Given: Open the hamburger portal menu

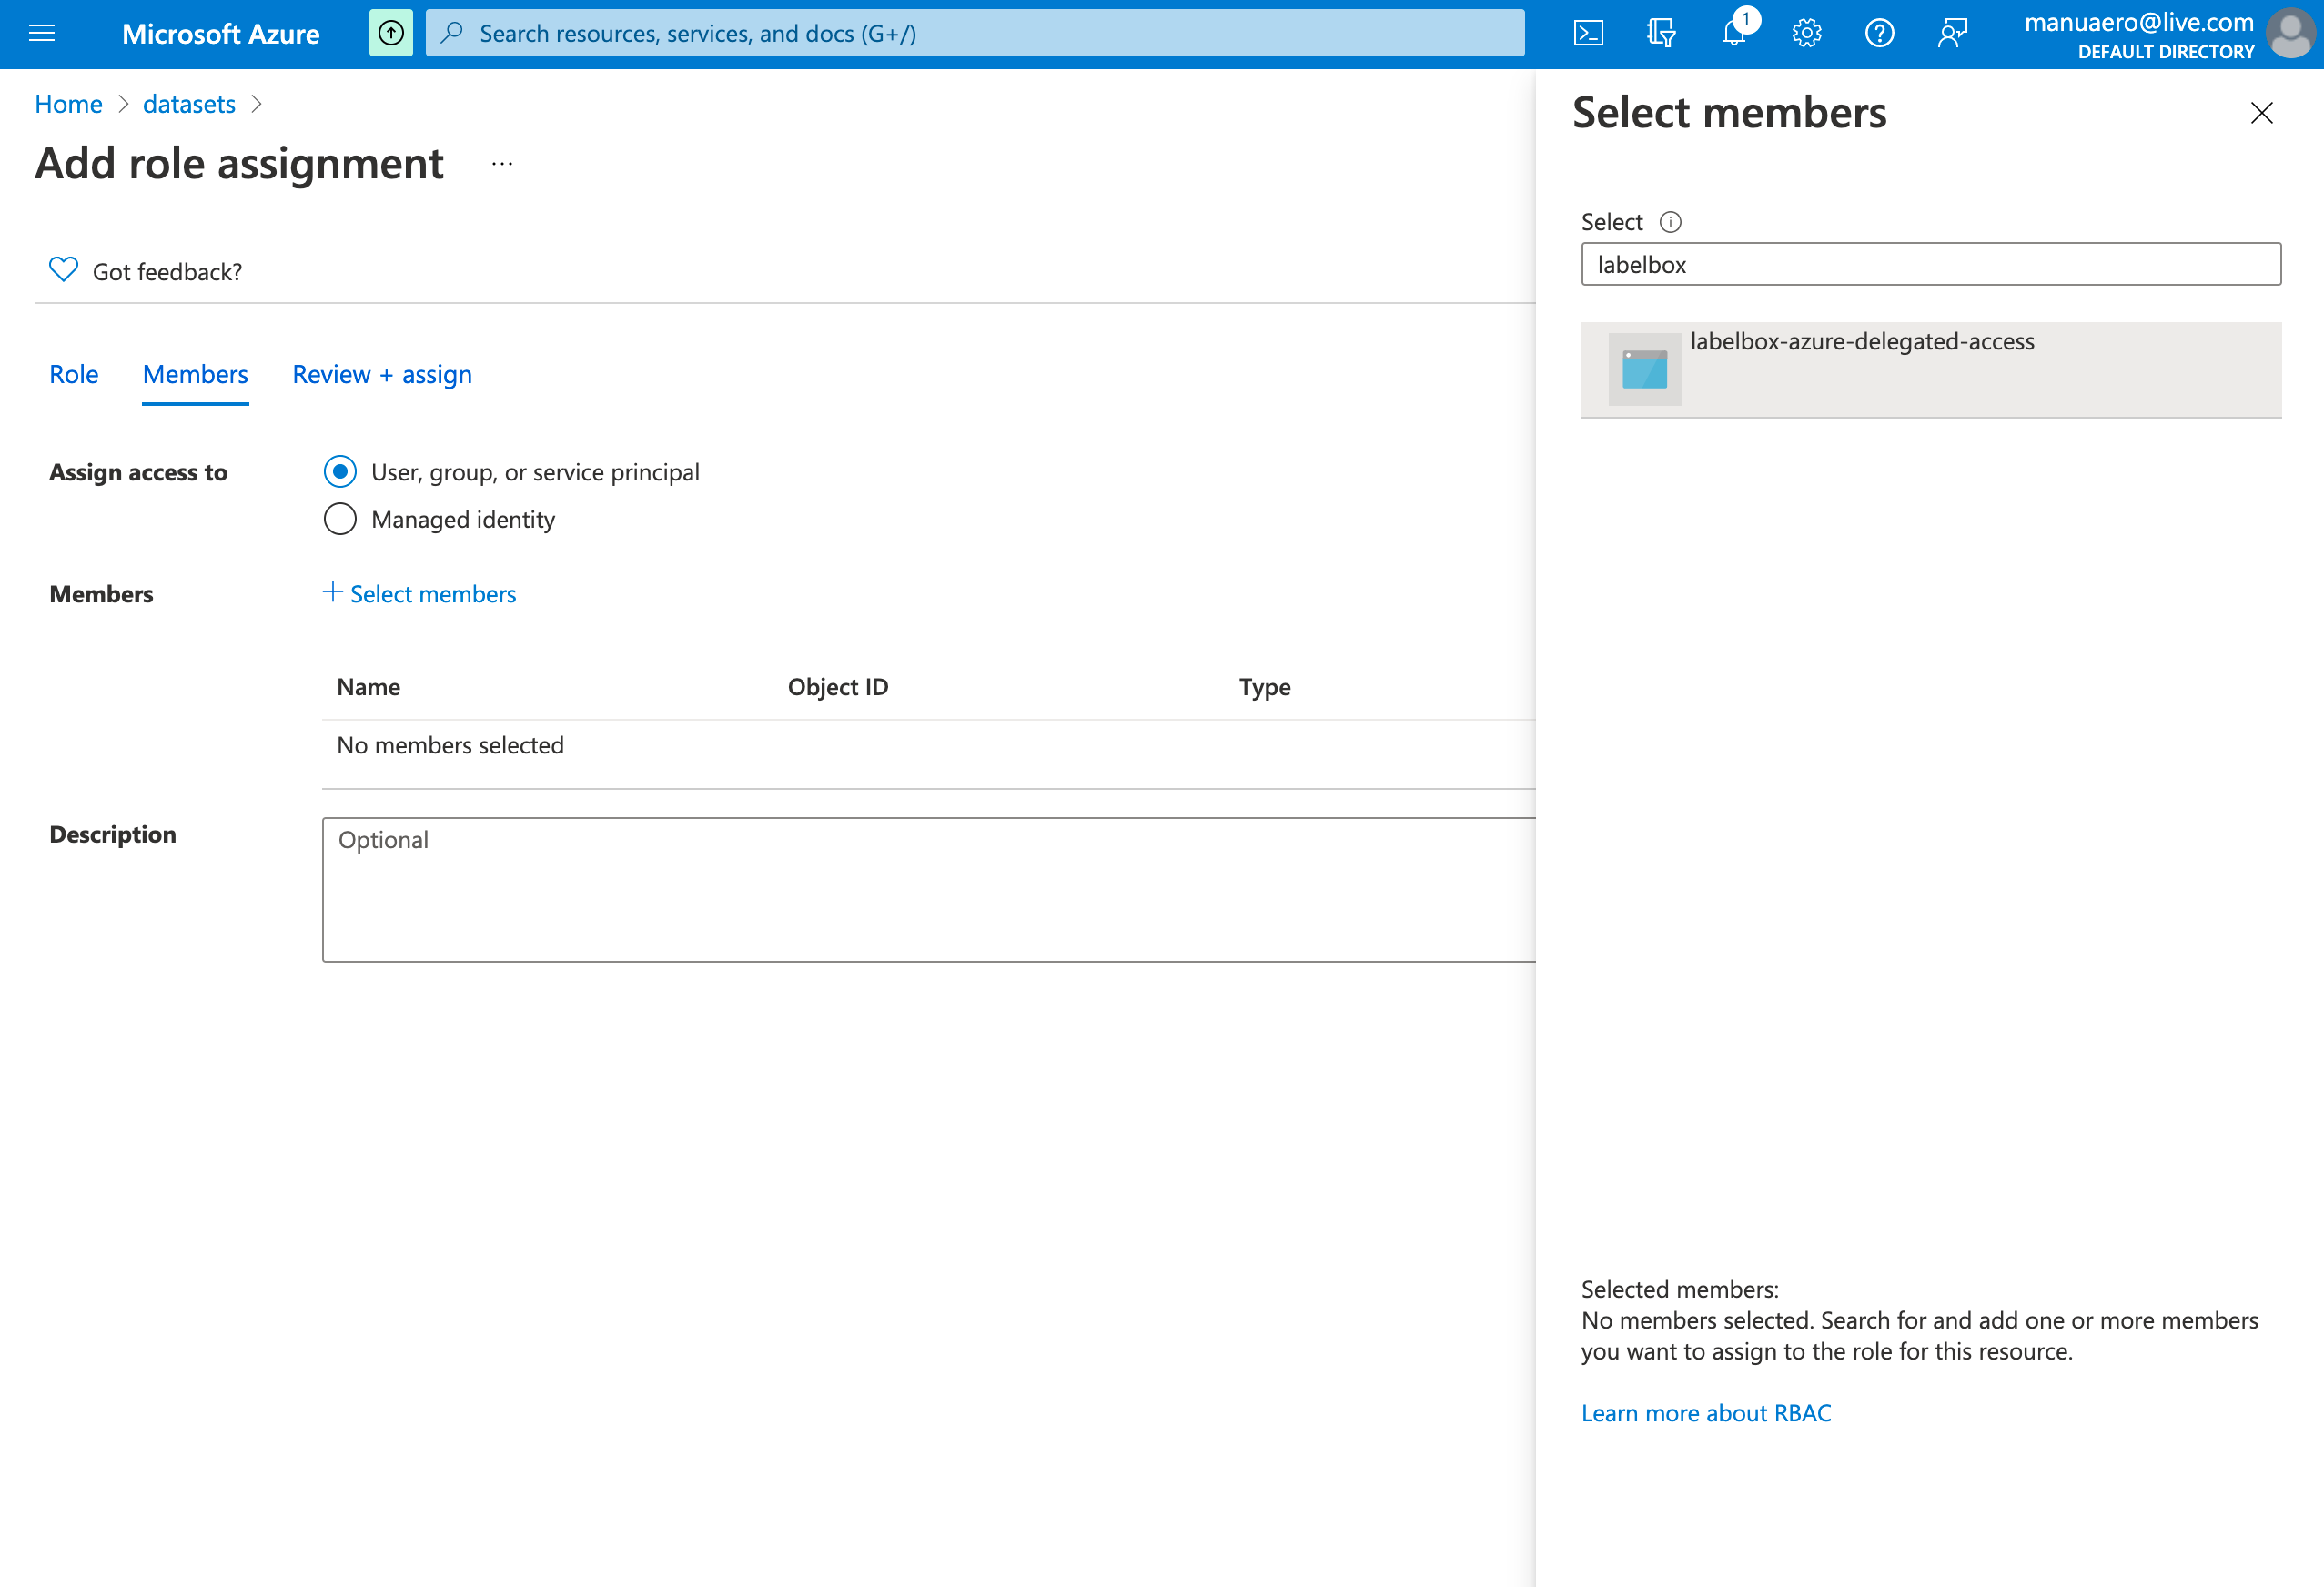Looking at the screenshot, I should (x=42, y=33).
